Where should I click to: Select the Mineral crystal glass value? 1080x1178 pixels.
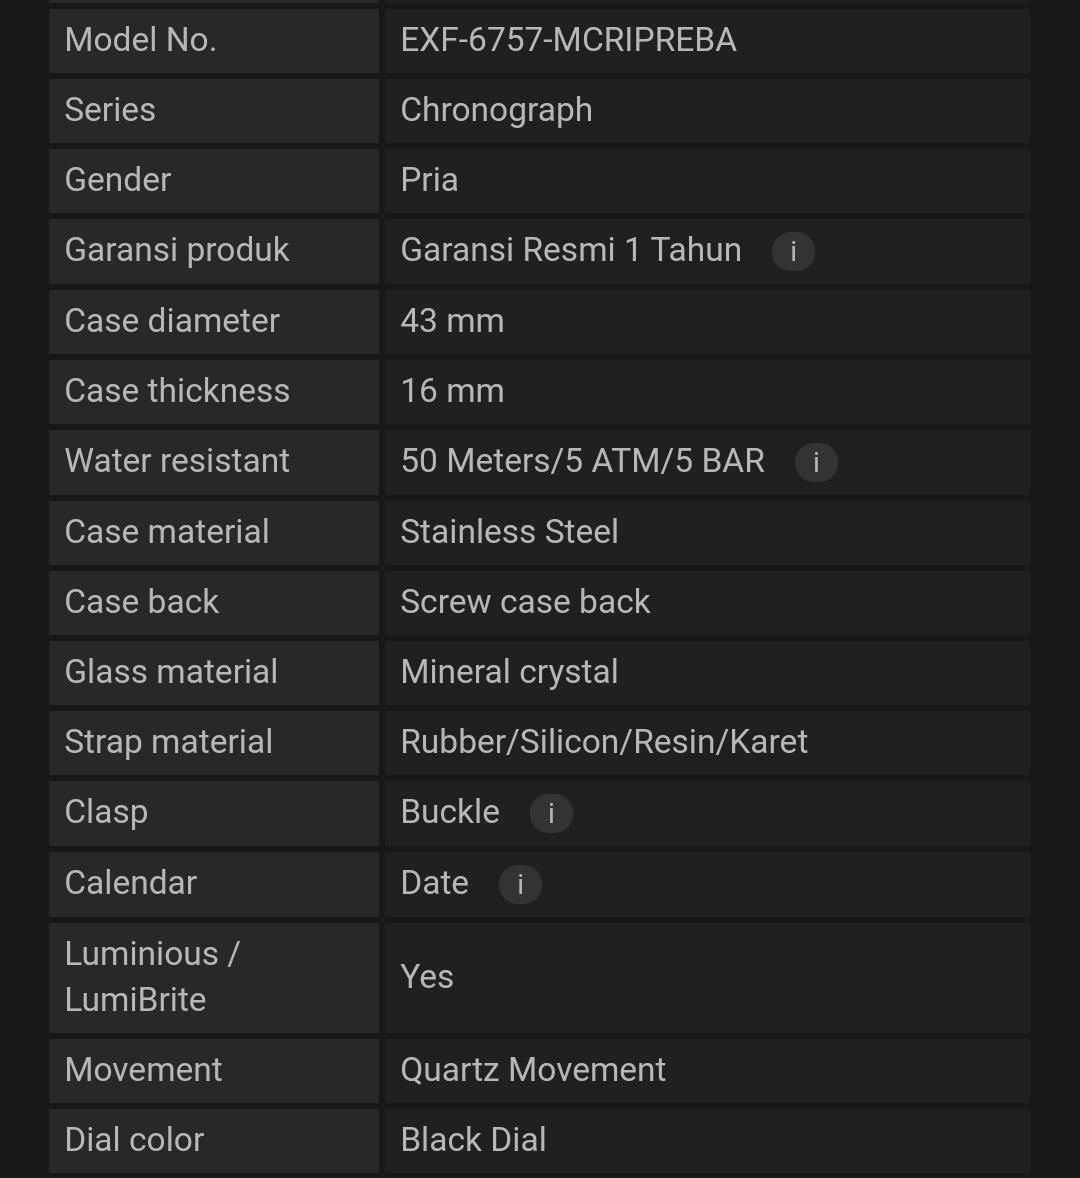509,672
